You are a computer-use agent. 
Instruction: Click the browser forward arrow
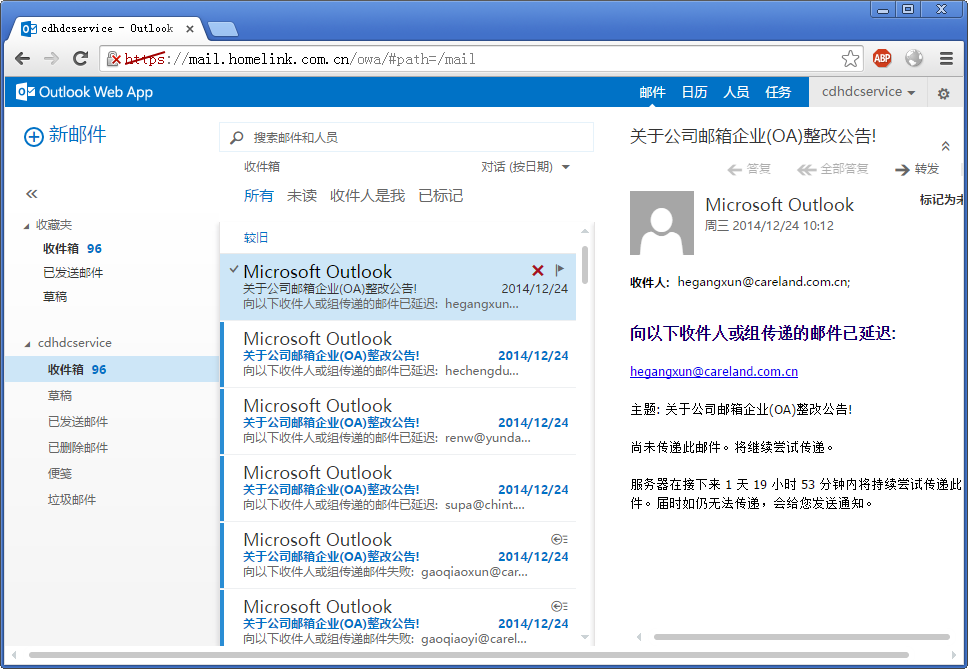click(x=52, y=59)
